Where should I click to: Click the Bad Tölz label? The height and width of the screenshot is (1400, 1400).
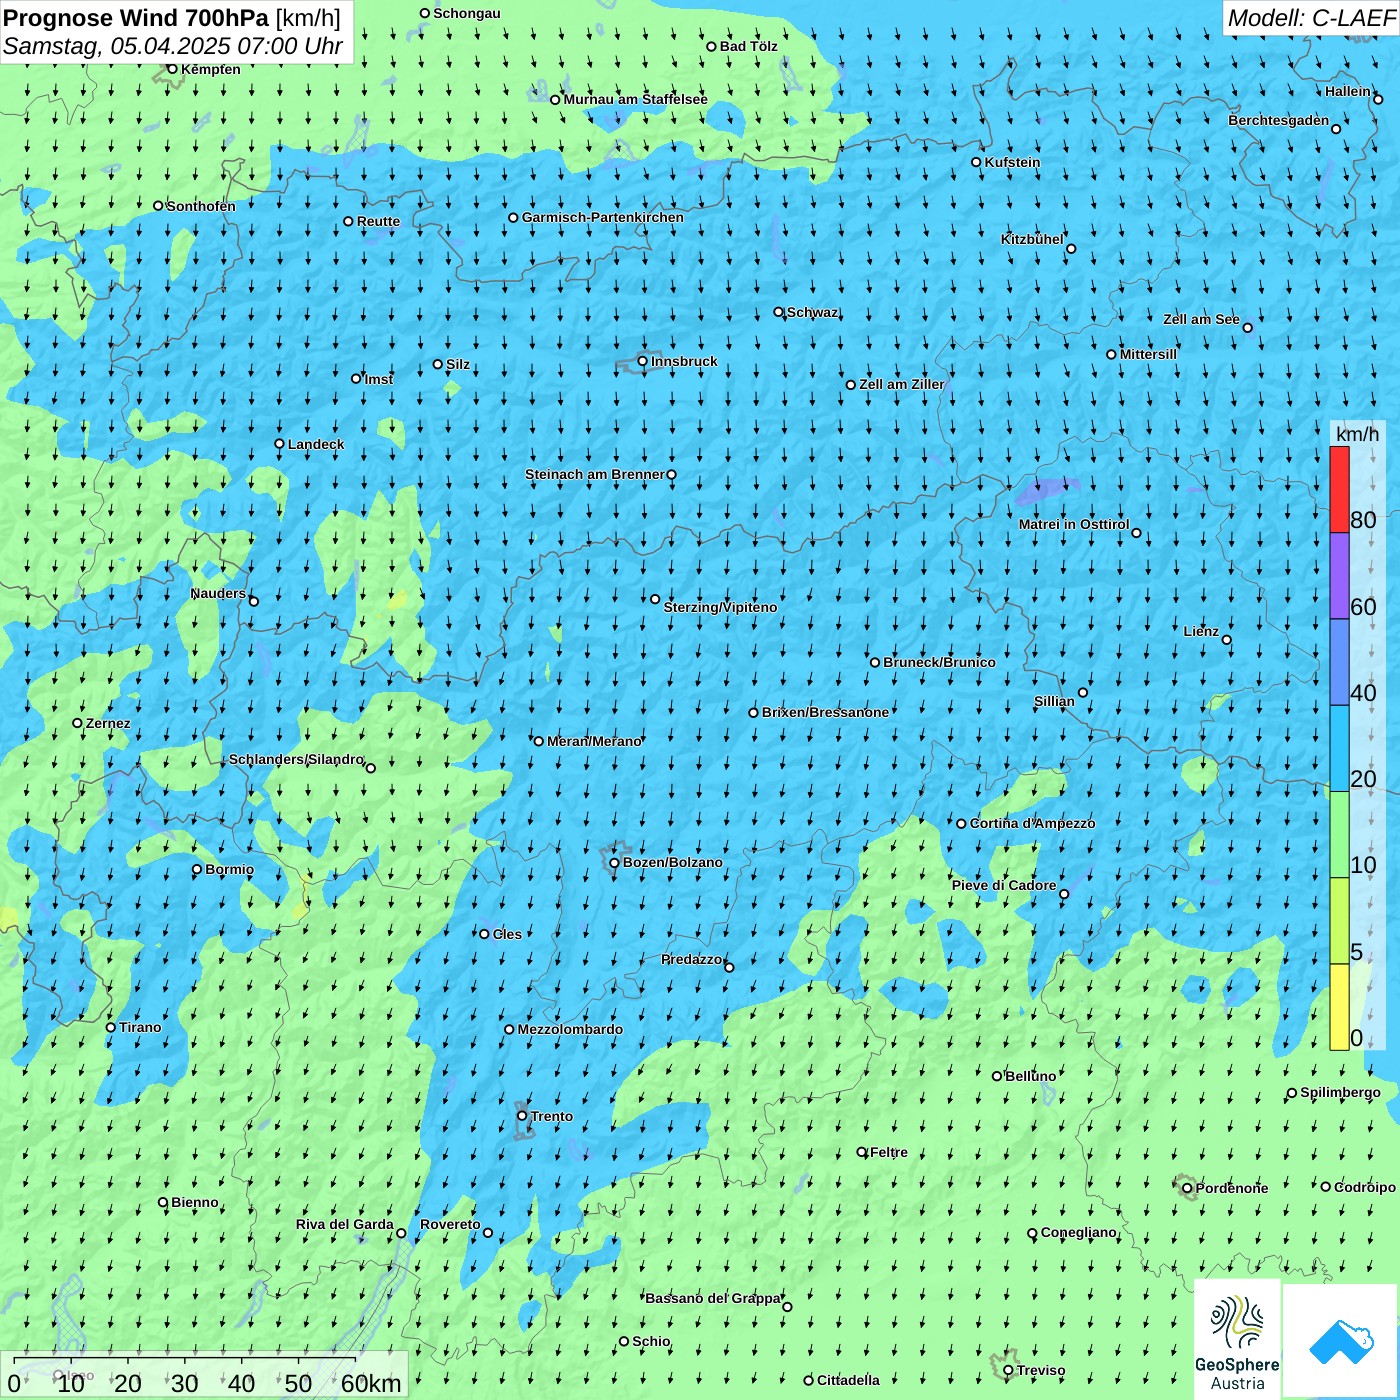748,46
